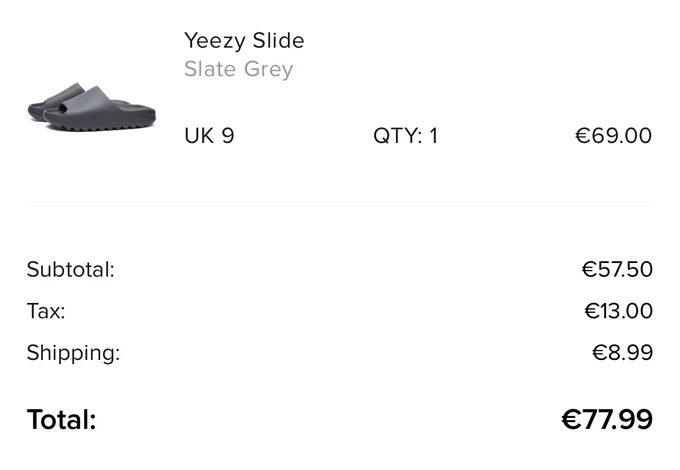Click the UK 9 size label
Viewport: 680px width, 470px height.
tap(209, 136)
